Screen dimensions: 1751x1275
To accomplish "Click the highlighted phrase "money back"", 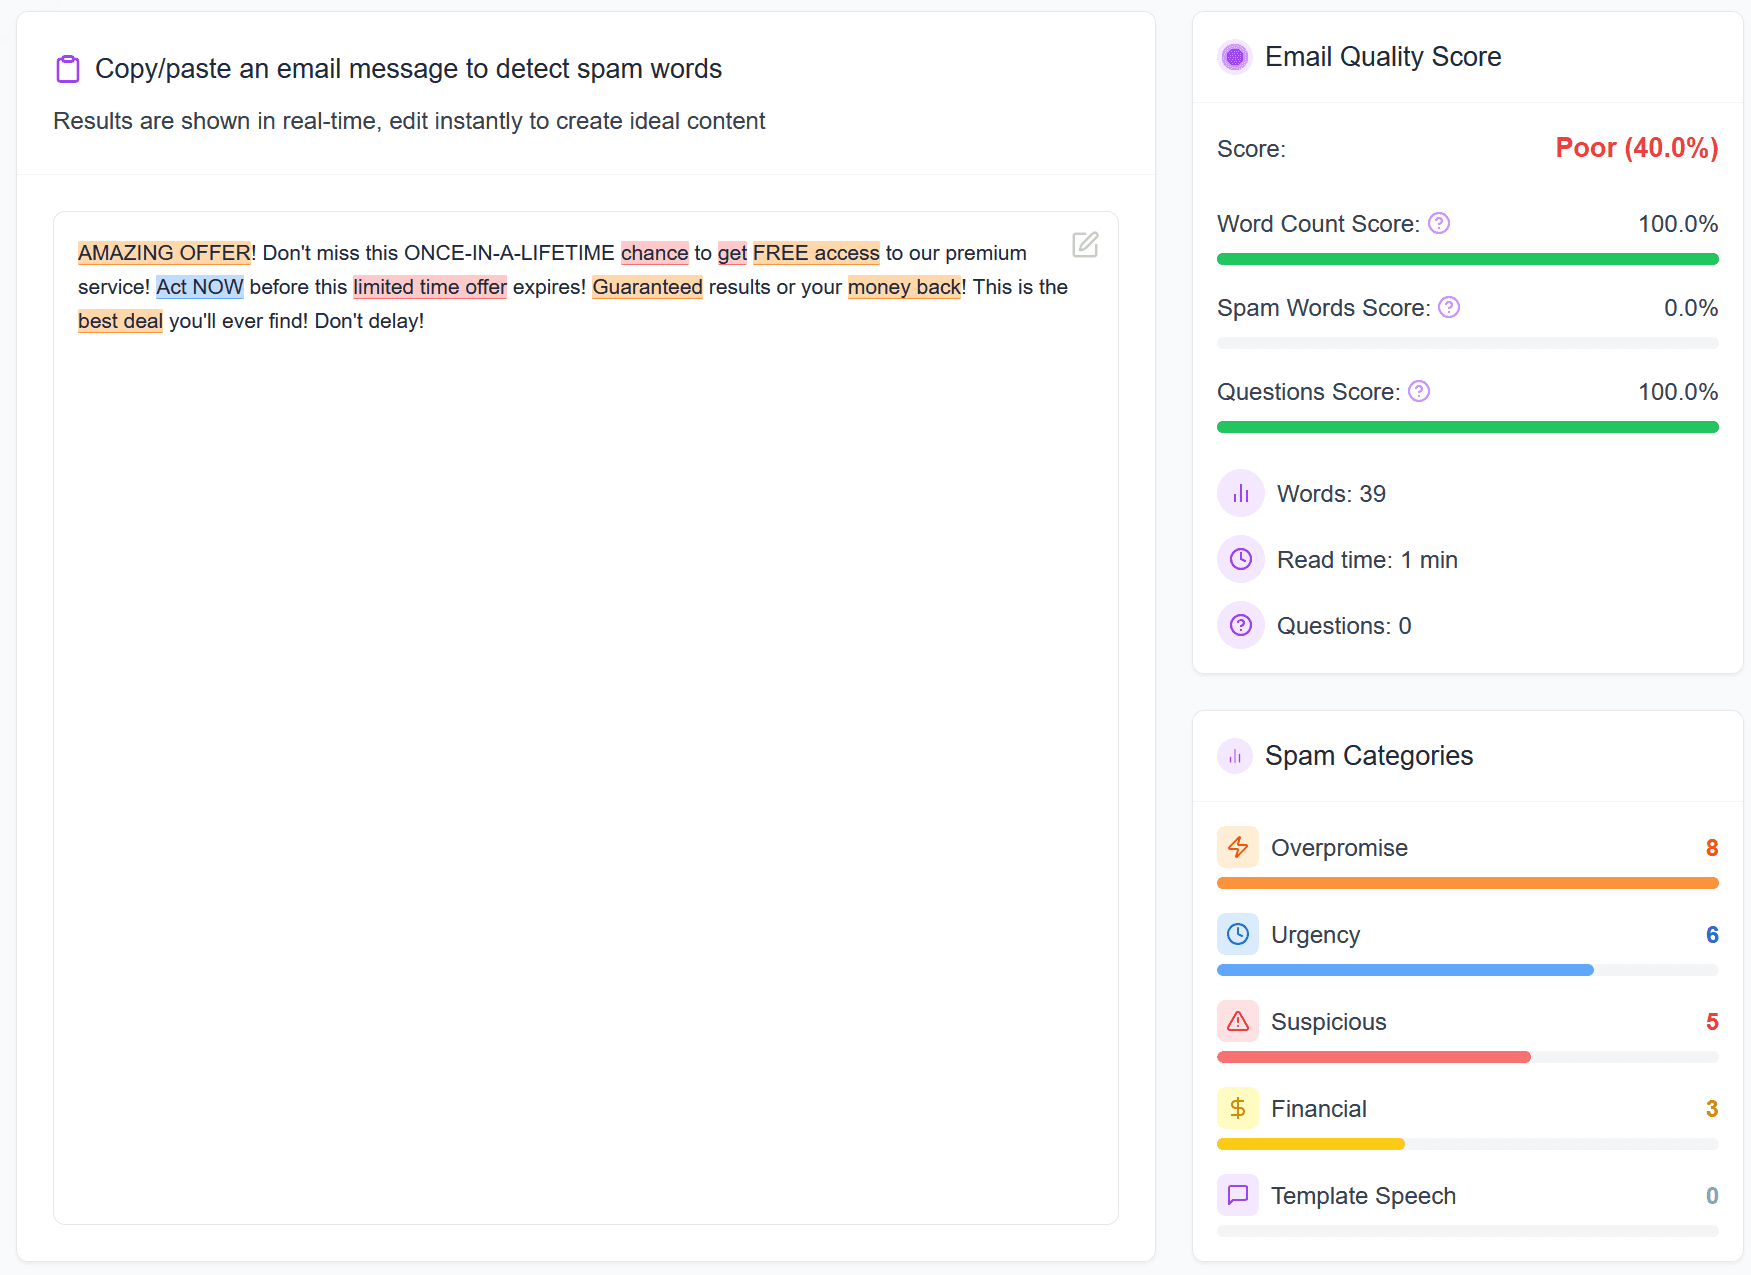I will pyautogui.click(x=905, y=287).
